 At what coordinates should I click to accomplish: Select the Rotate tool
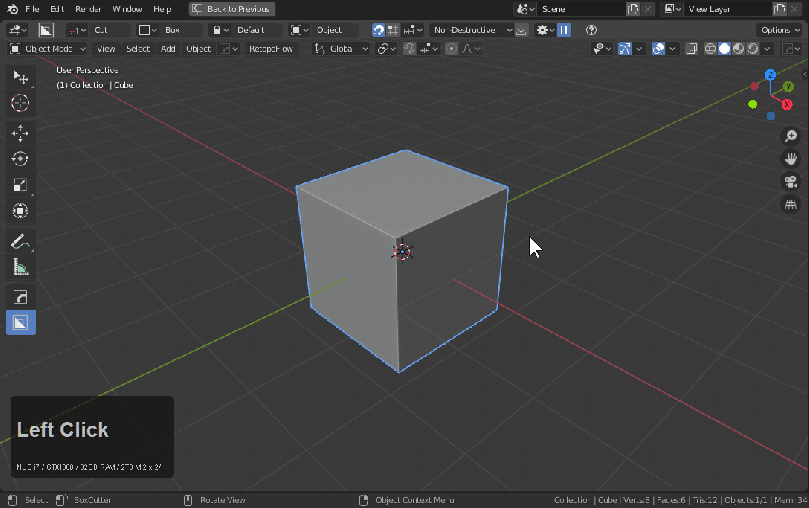20,159
